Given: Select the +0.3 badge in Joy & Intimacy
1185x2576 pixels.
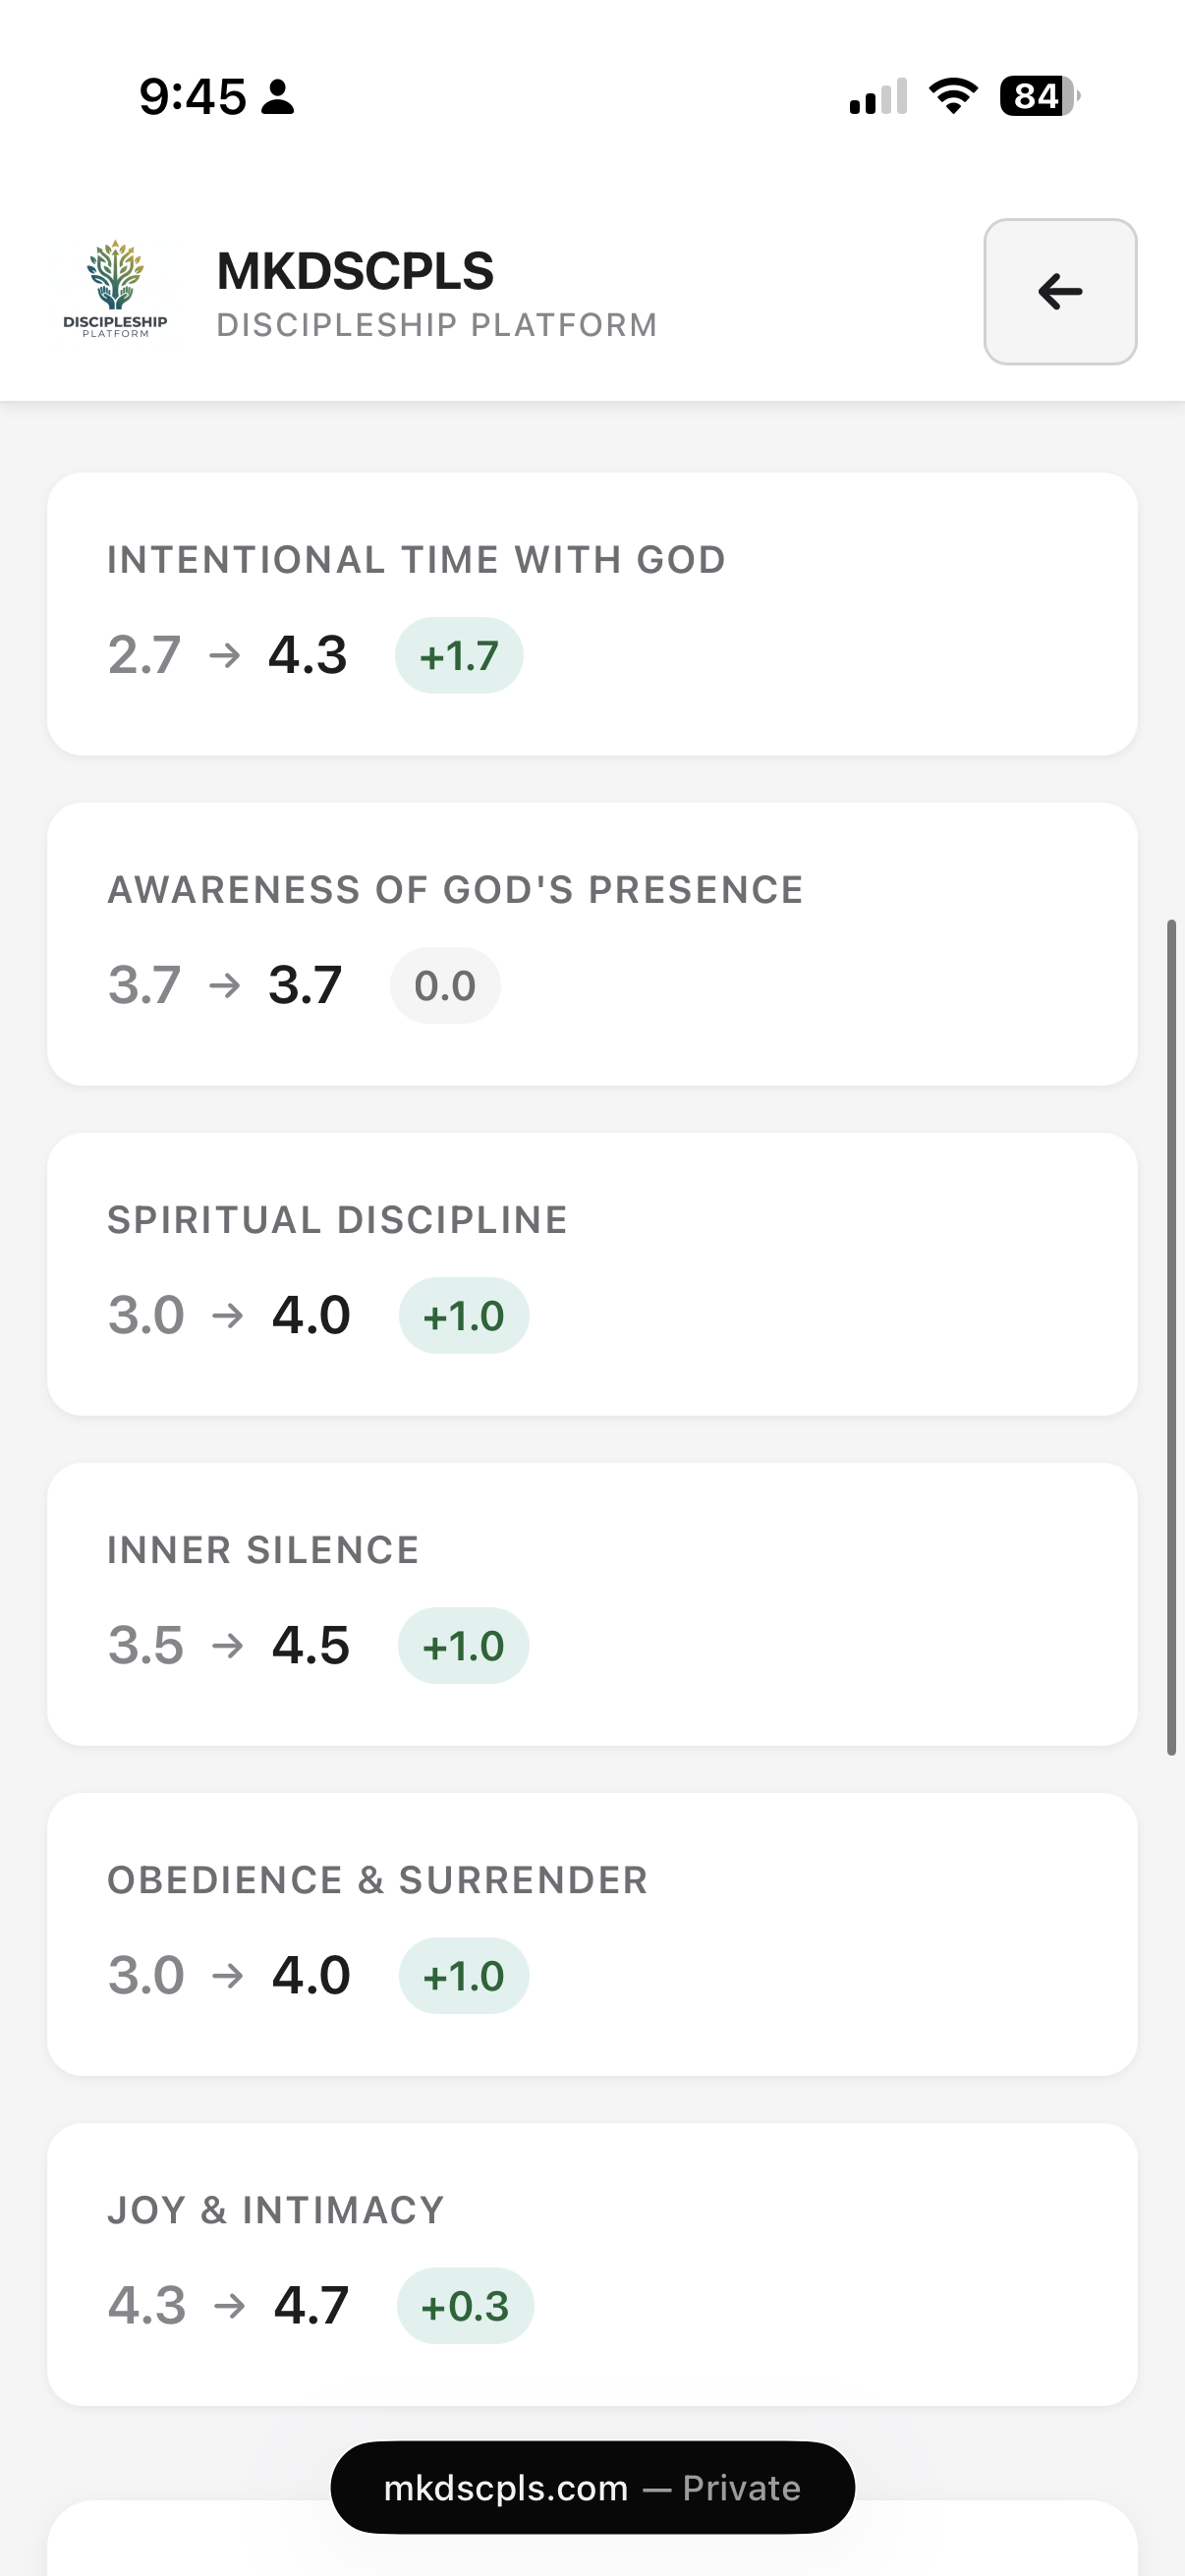Looking at the screenshot, I should (465, 2305).
